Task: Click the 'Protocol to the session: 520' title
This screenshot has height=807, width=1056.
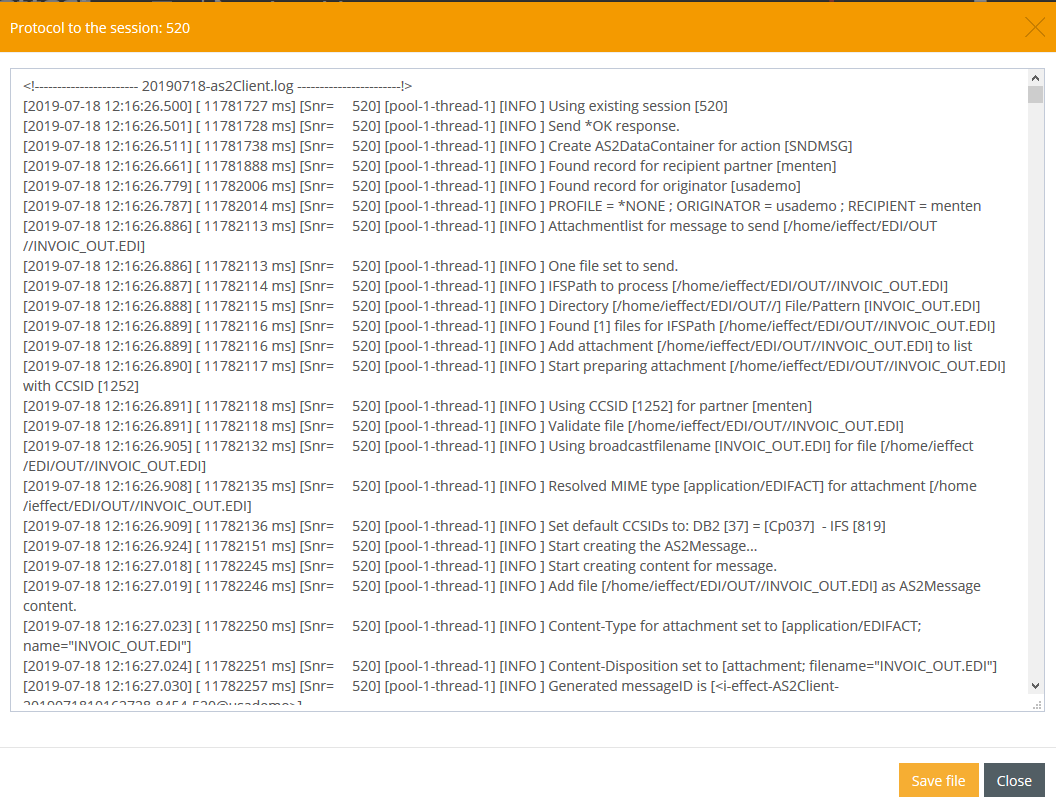Action: (x=100, y=28)
